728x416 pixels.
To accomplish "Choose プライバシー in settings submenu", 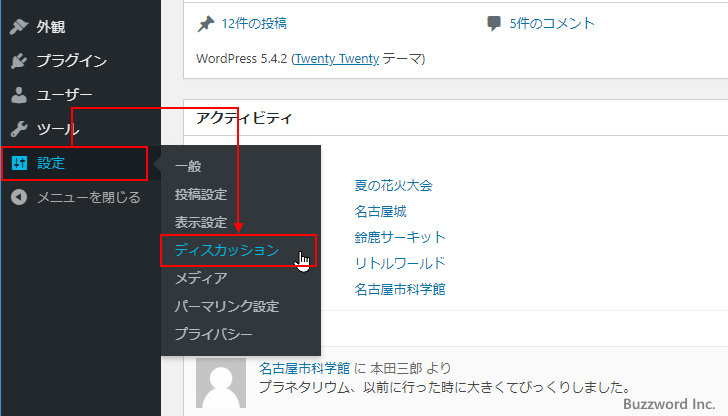I will pyautogui.click(x=214, y=334).
